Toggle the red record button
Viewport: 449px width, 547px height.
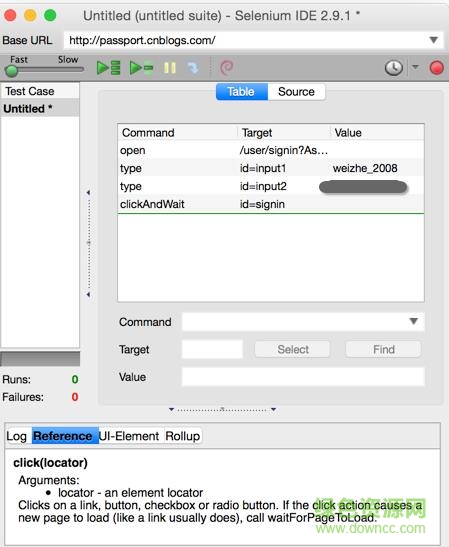click(x=436, y=68)
